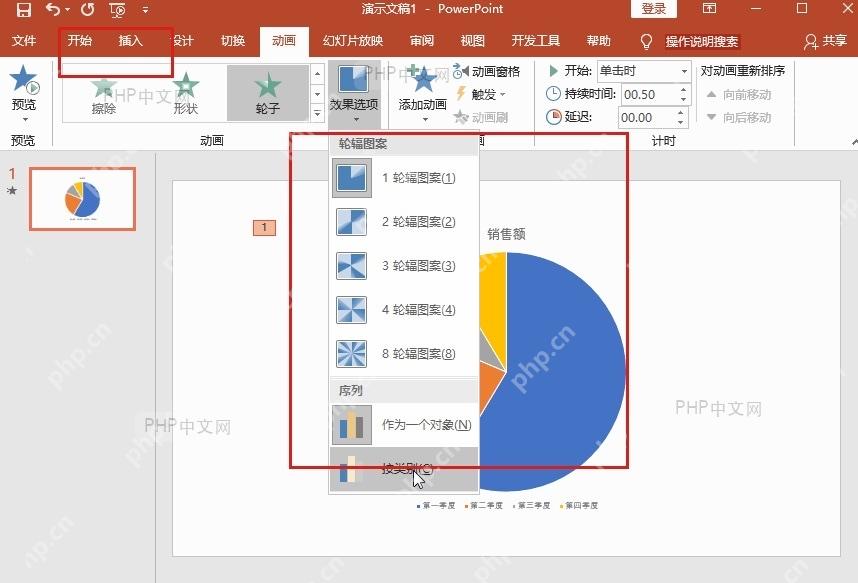Choose 1 轮辐图案(1) option
This screenshot has width=858, height=583.
pyautogui.click(x=404, y=178)
